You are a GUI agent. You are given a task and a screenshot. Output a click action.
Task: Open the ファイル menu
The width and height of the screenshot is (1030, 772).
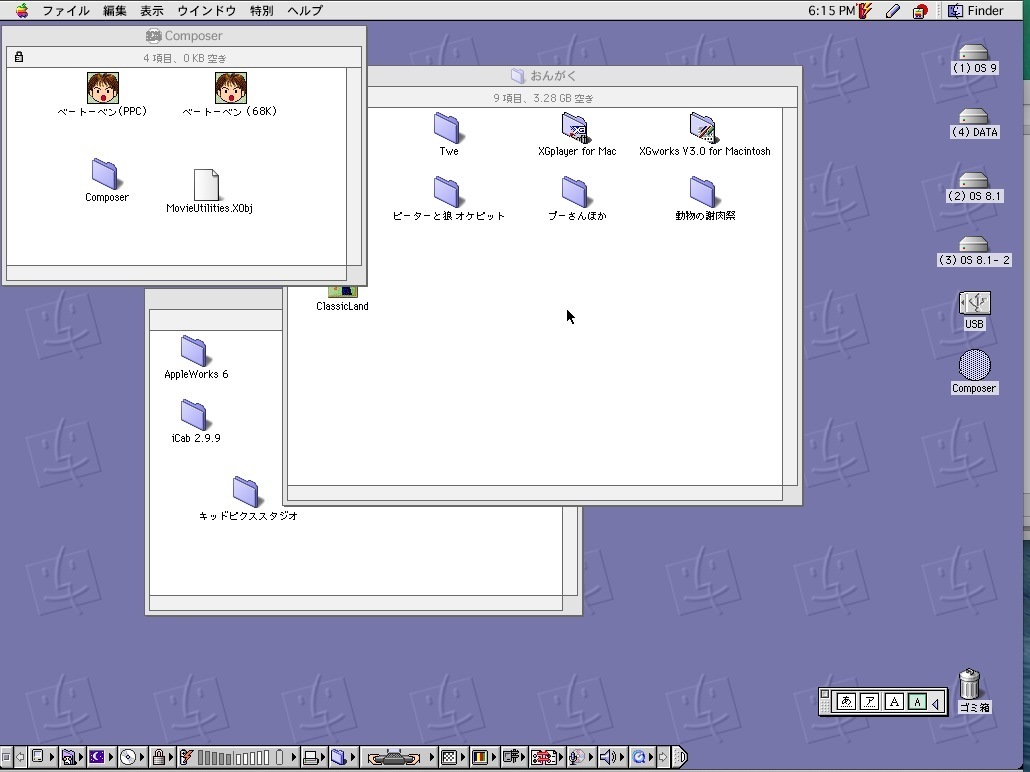coord(66,11)
